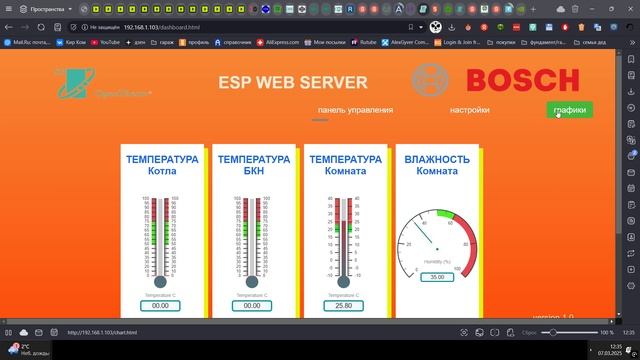Go forward with the forward arrow
Viewport: 640px width, 360px height.
pos(25,27)
